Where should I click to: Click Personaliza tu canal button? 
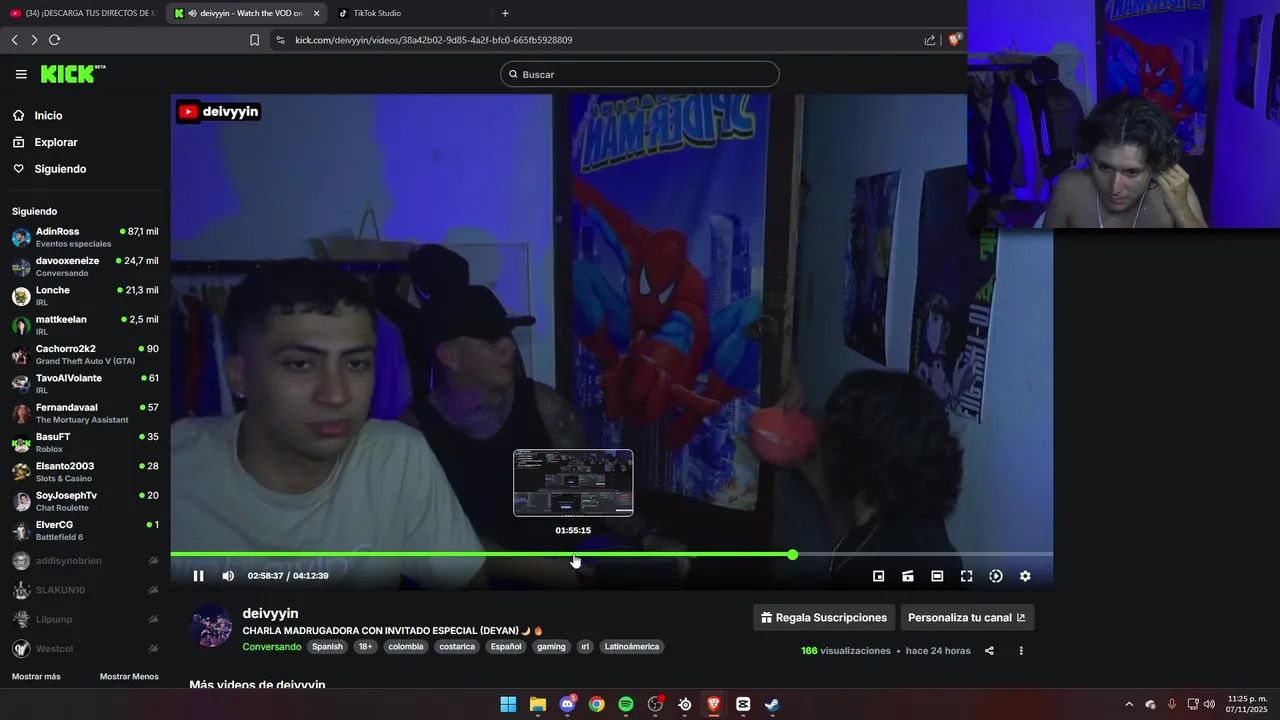(967, 618)
